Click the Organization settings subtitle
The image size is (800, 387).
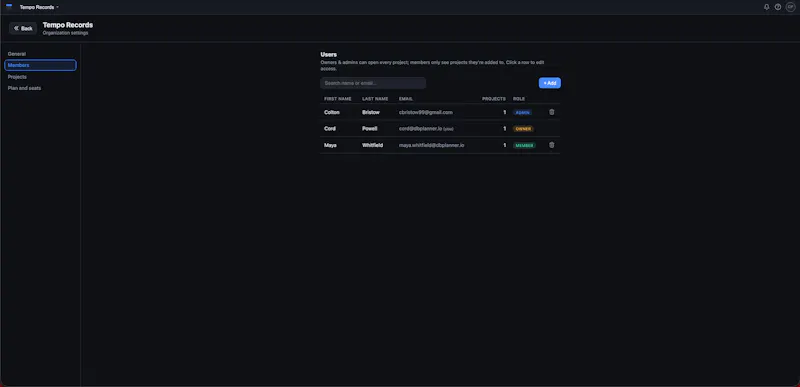click(65, 33)
